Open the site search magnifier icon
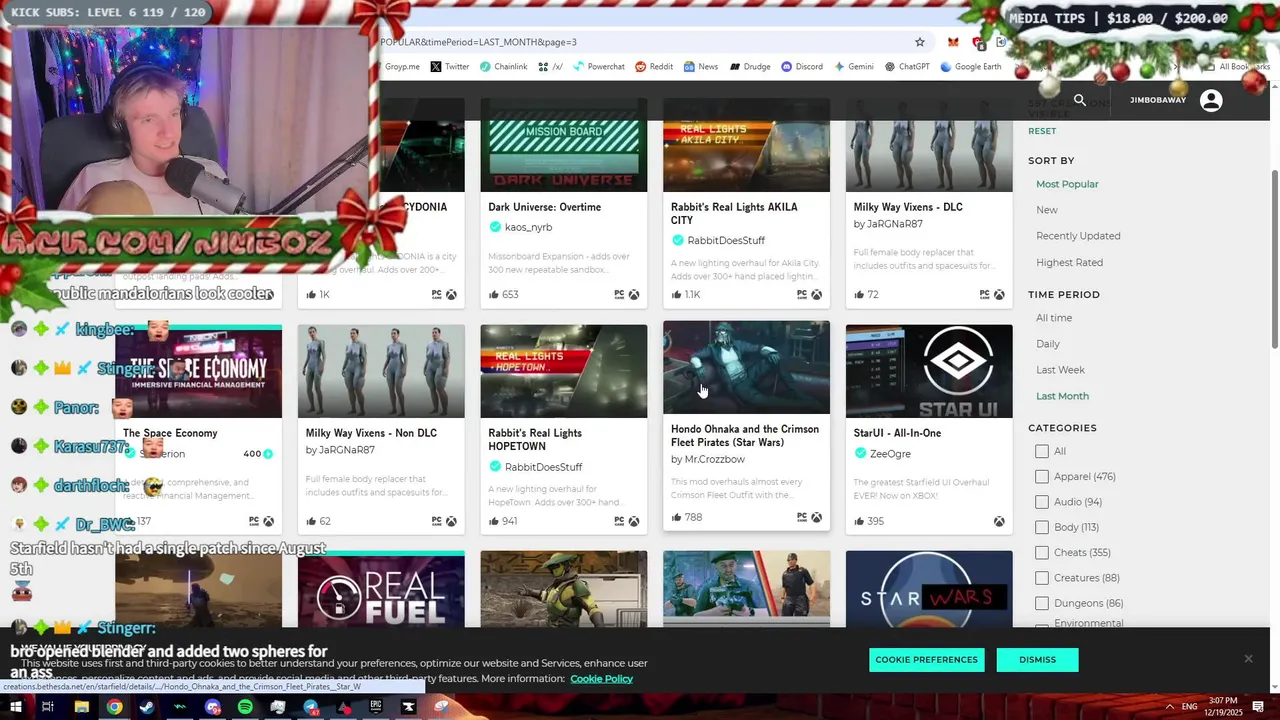The height and width of the screenshot is (720, 1280). [x=1079, y=100]
